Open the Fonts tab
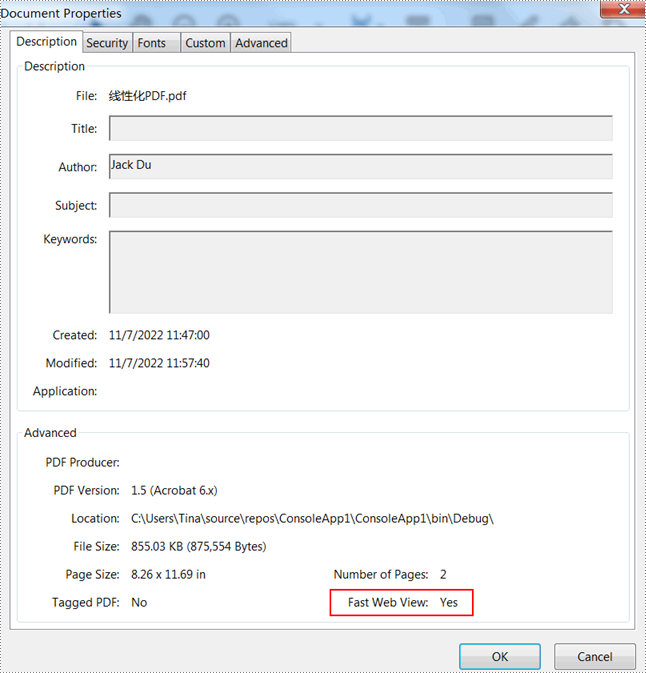Viewport: 646px width, 673px height. pos(156,43)
